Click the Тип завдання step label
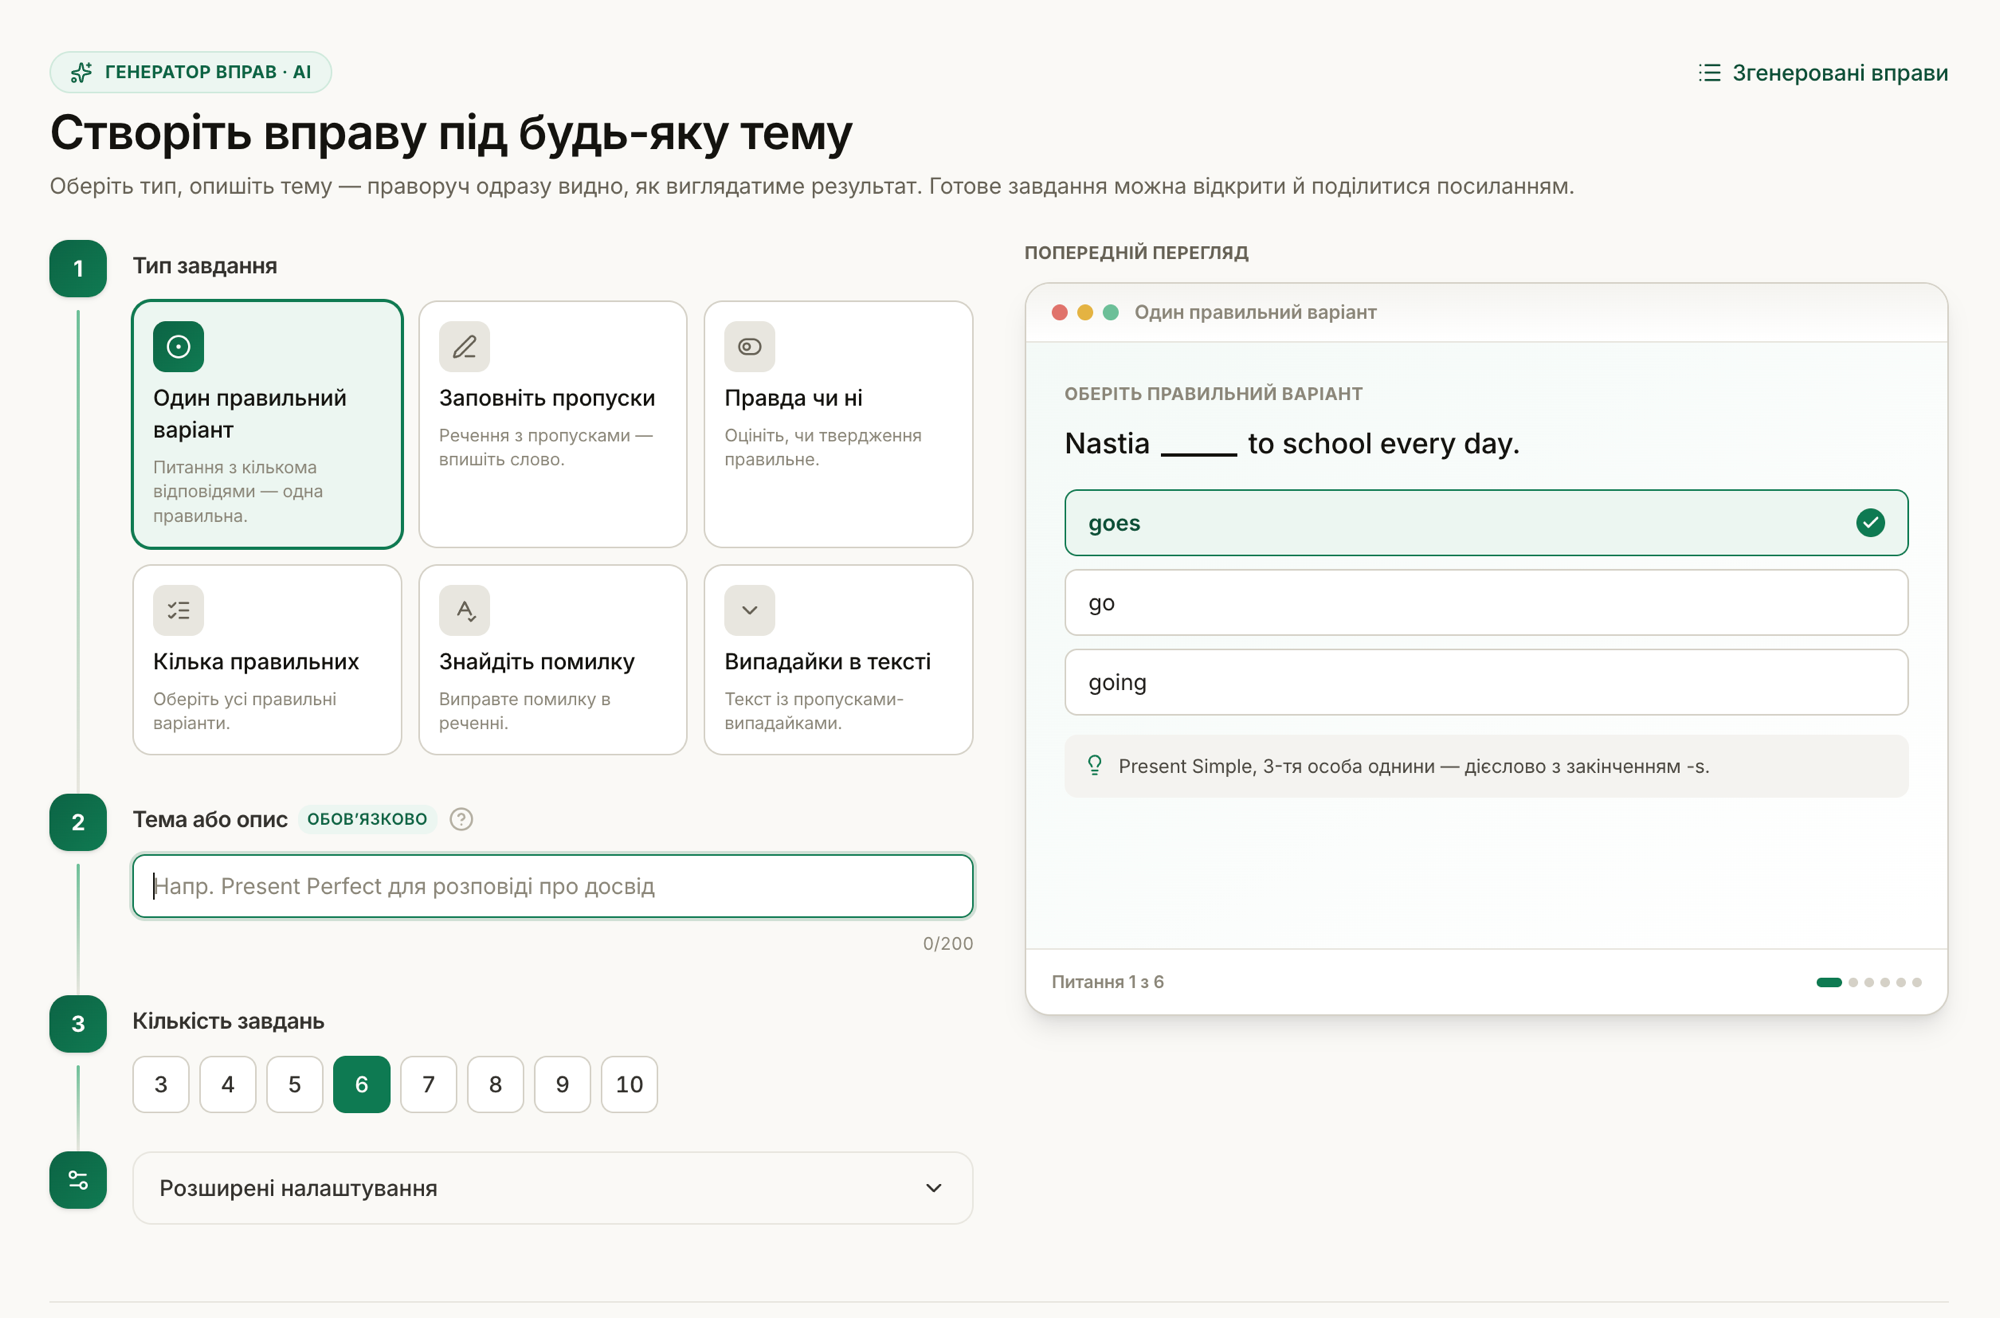 click(205, 266)
